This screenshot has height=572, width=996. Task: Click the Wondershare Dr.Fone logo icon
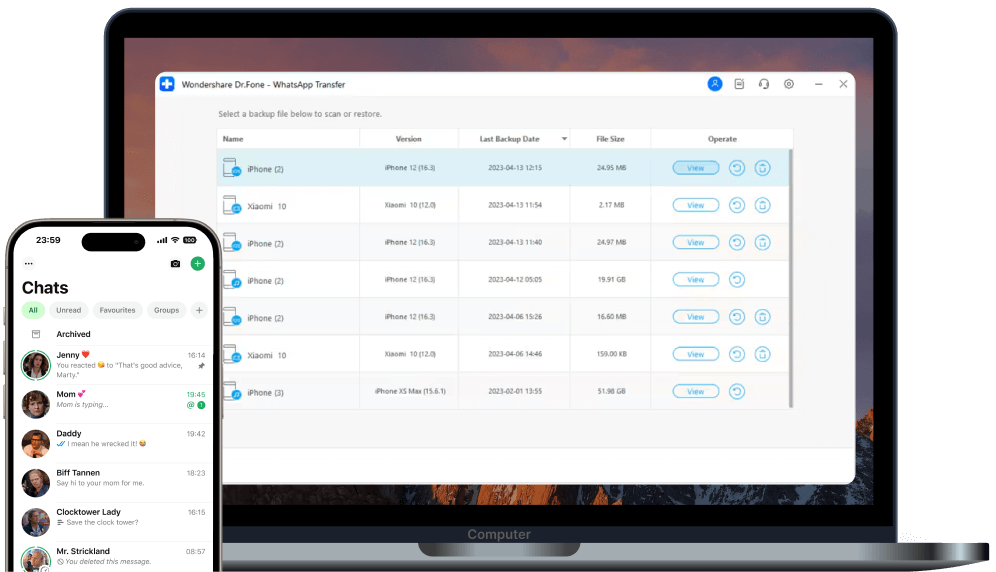[167, 84]
